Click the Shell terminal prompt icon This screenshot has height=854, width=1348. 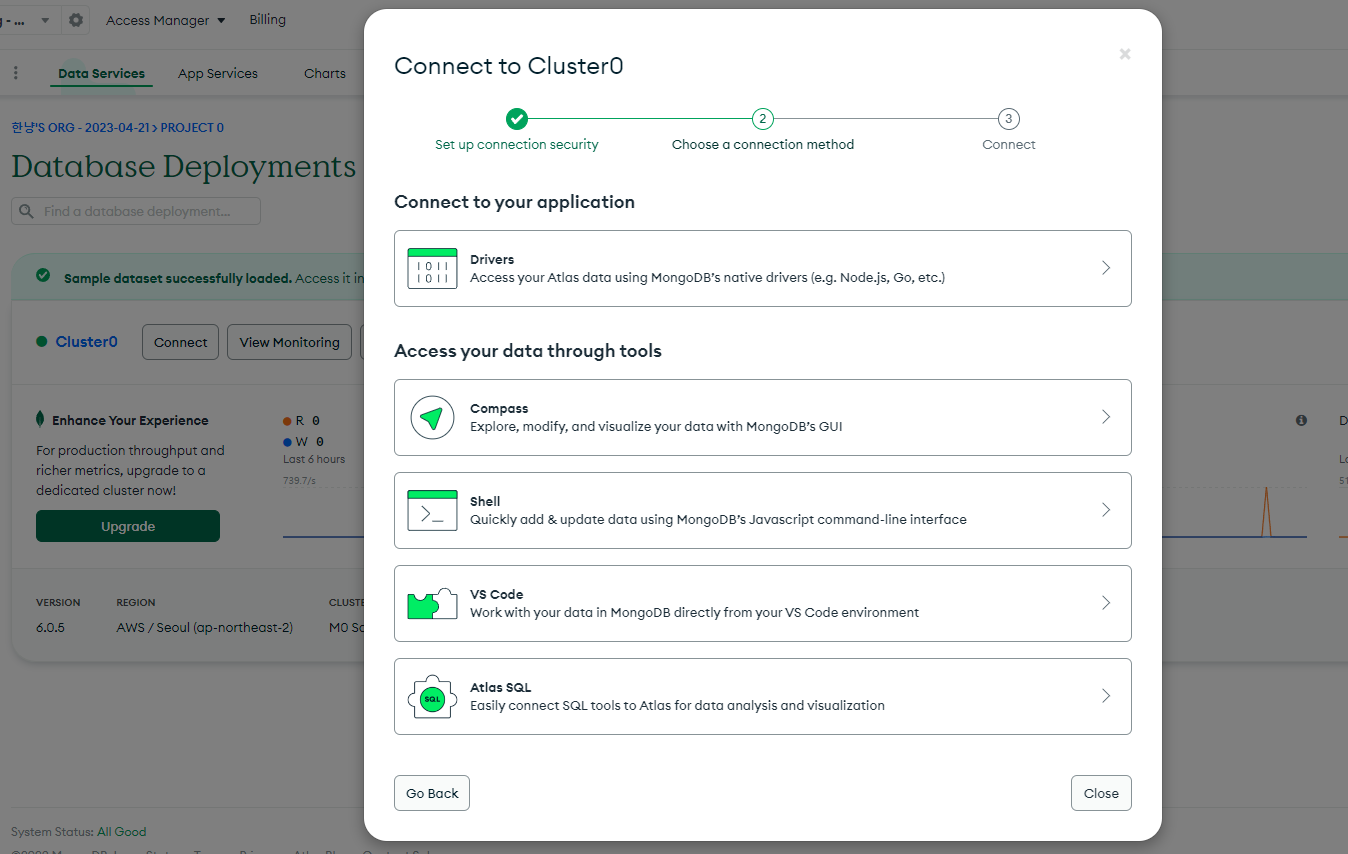(x=432, y=510)
